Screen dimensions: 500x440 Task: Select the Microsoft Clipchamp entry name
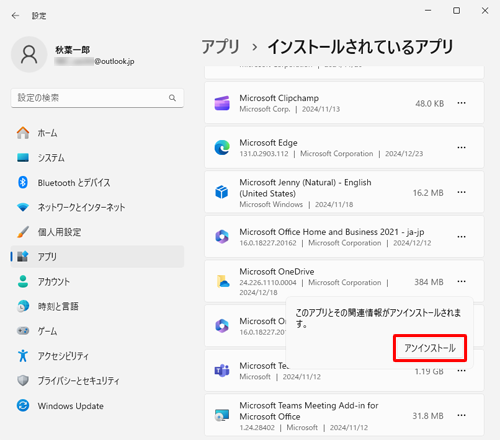point(279,98)
